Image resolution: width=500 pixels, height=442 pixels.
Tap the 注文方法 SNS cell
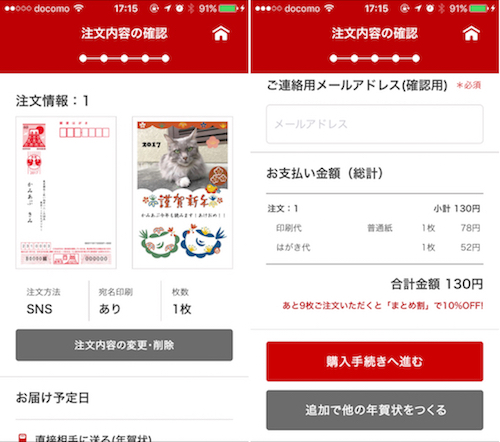click(x=52, y=301)
